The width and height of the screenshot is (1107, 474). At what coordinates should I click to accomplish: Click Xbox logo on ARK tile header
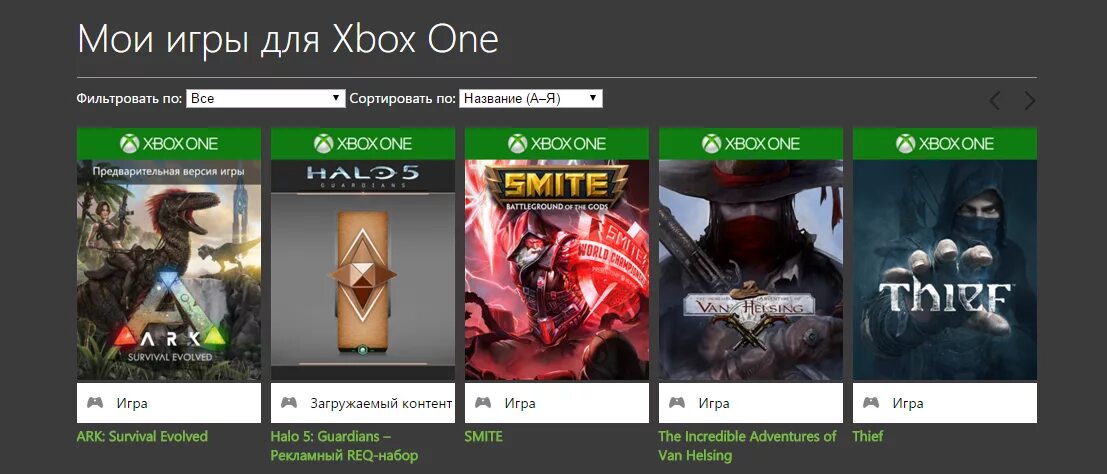pyautogui.click(x=129, y=143)
